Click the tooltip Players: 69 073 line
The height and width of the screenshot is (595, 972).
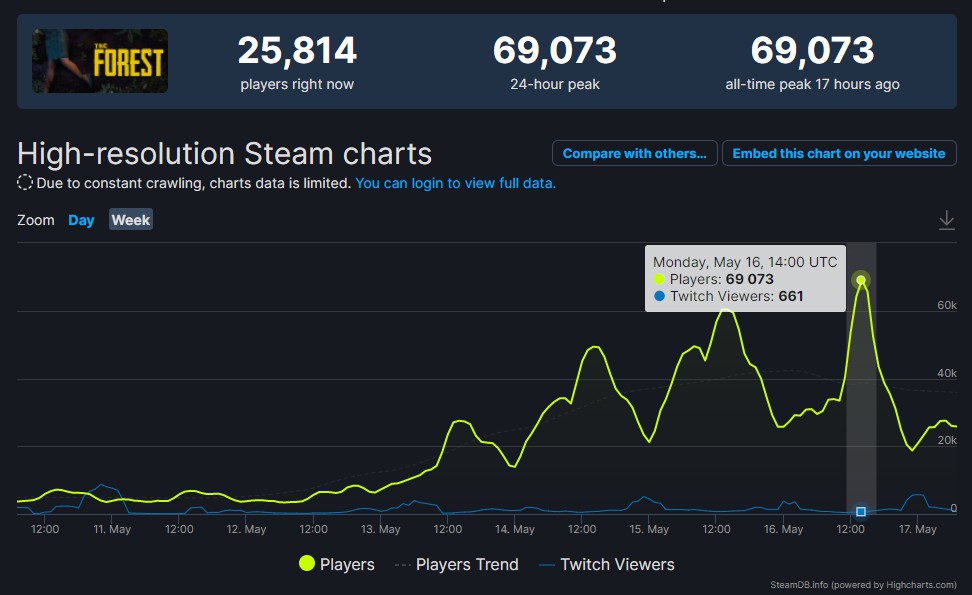coord(714,279)
